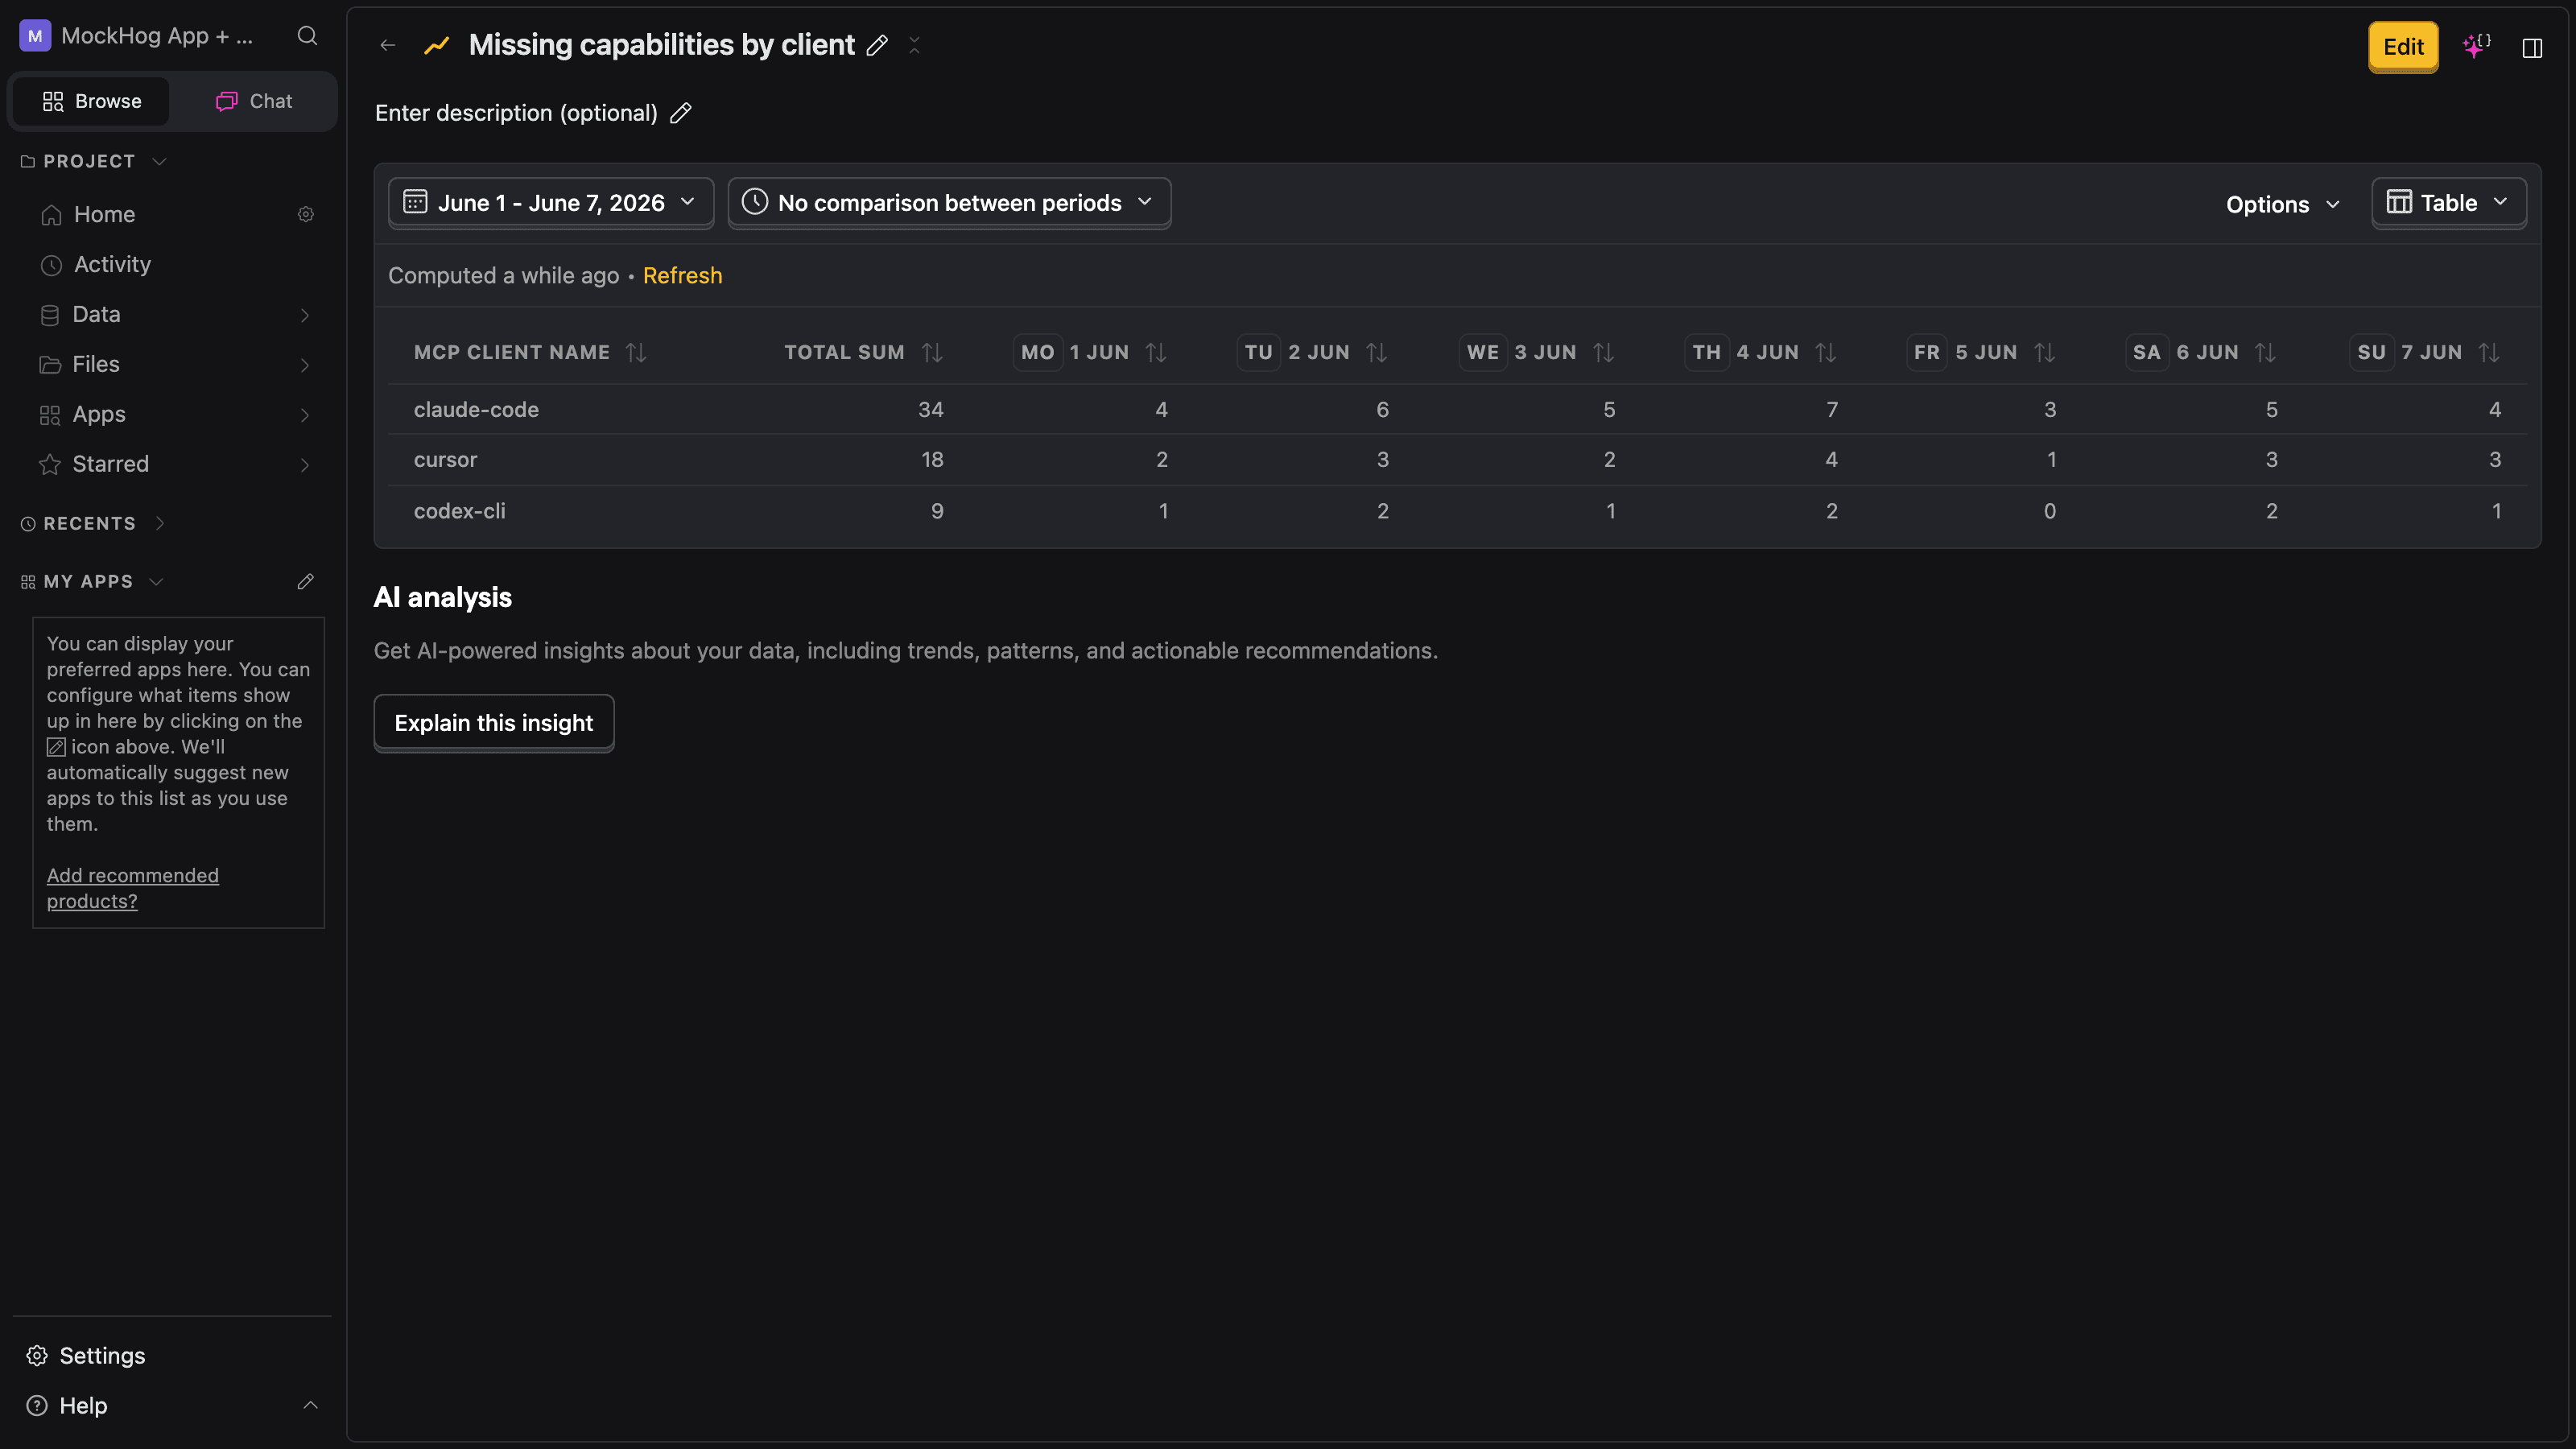The width and height of the screenshot is (2576, 1449).
Task: Expand the Apps menu
Action: [305, 415]
